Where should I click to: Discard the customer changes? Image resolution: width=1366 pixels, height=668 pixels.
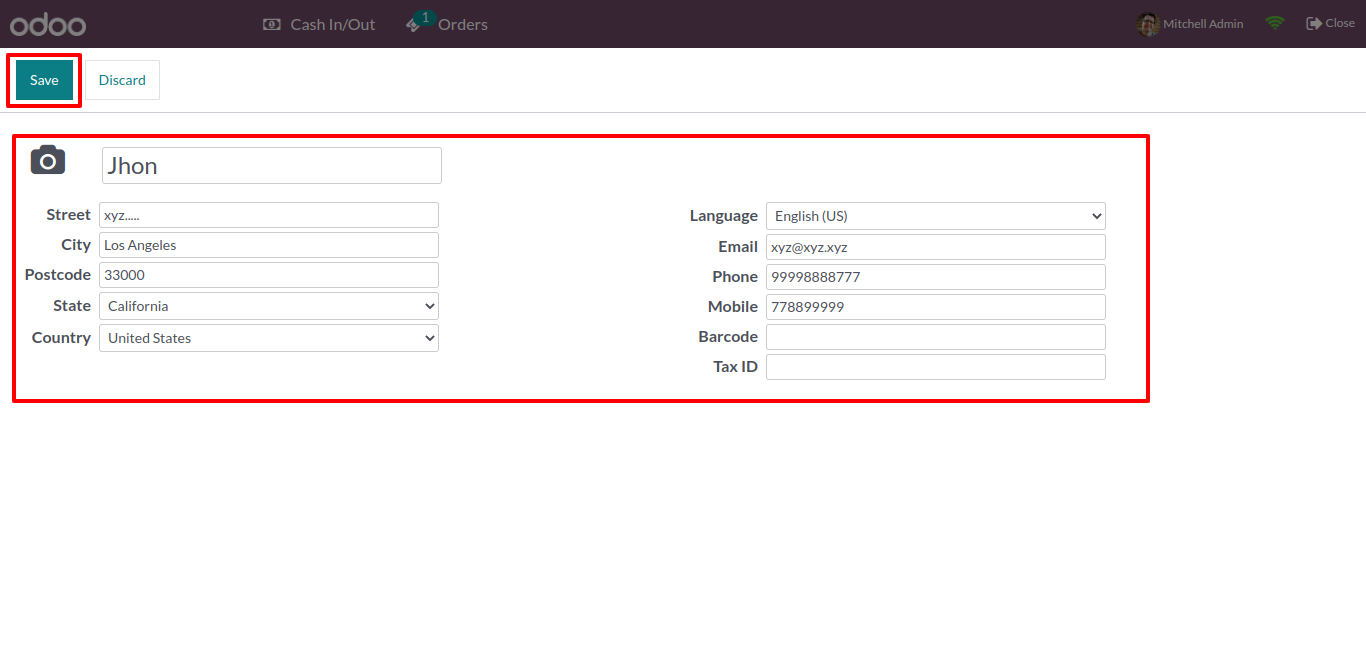122,80
